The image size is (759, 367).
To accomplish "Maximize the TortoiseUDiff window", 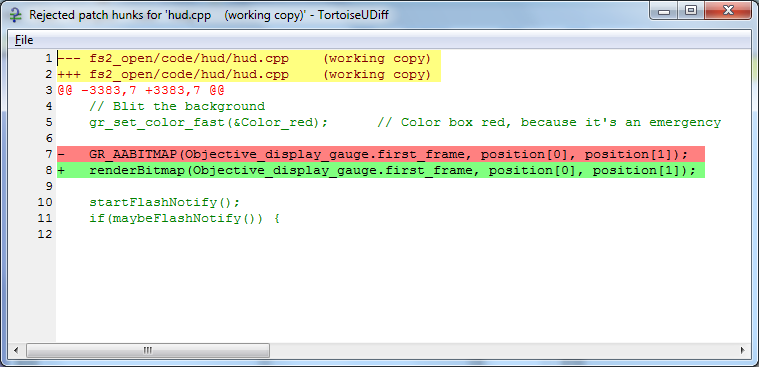I will click(x=690, y=11).
